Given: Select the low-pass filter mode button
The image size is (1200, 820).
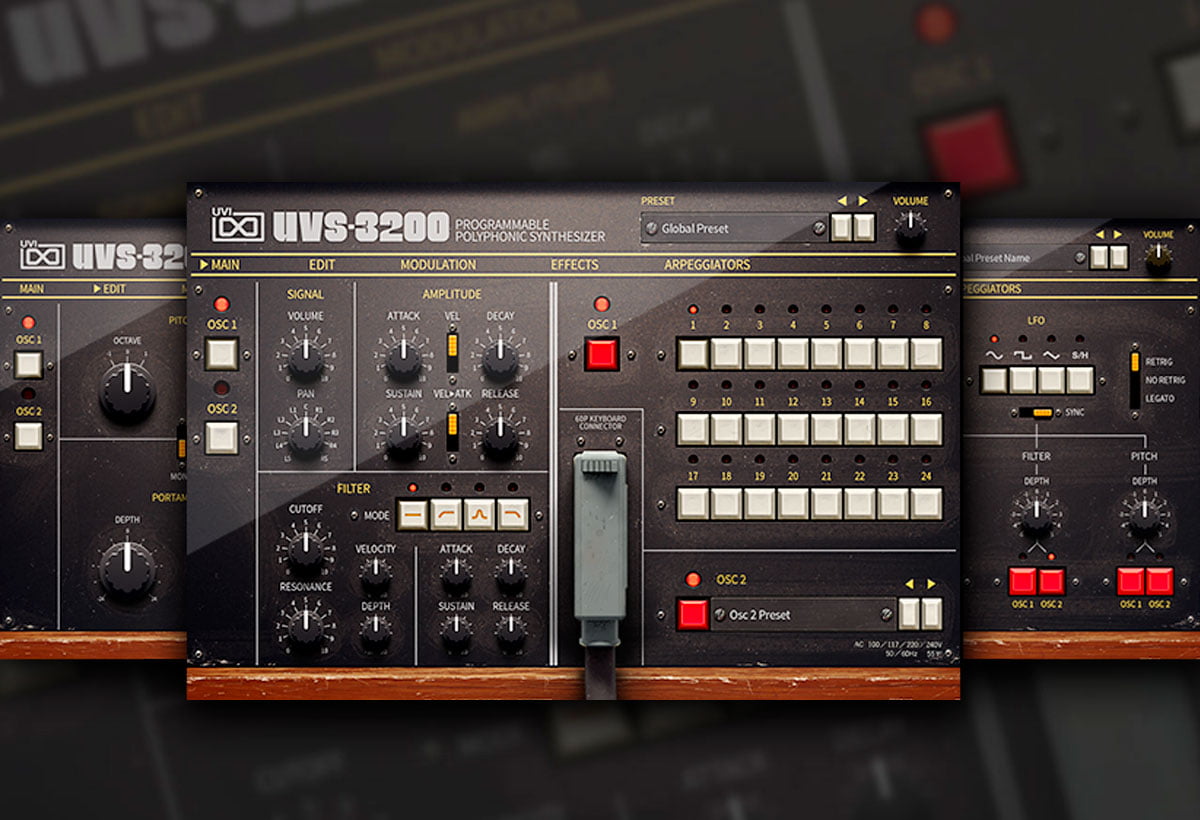Looking at the screenshot, I should (513, 514).
